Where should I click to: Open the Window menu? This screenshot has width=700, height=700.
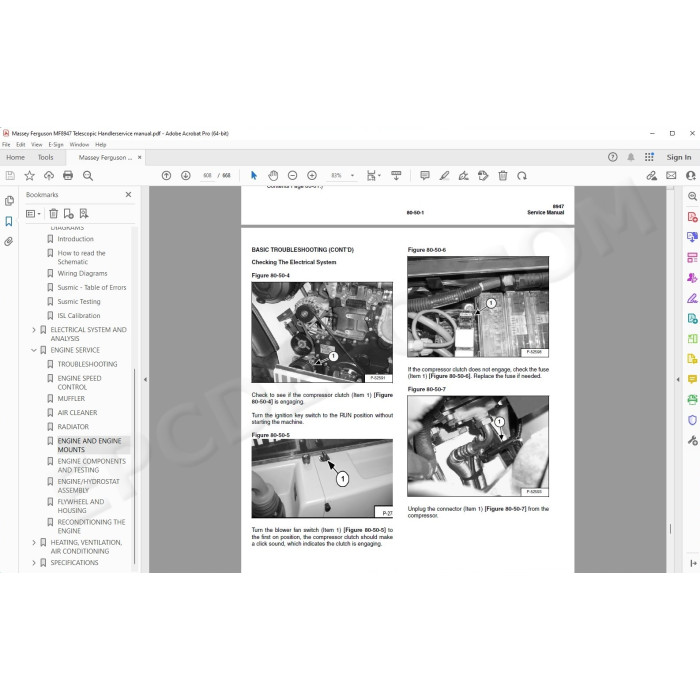(x=79, y=145)
